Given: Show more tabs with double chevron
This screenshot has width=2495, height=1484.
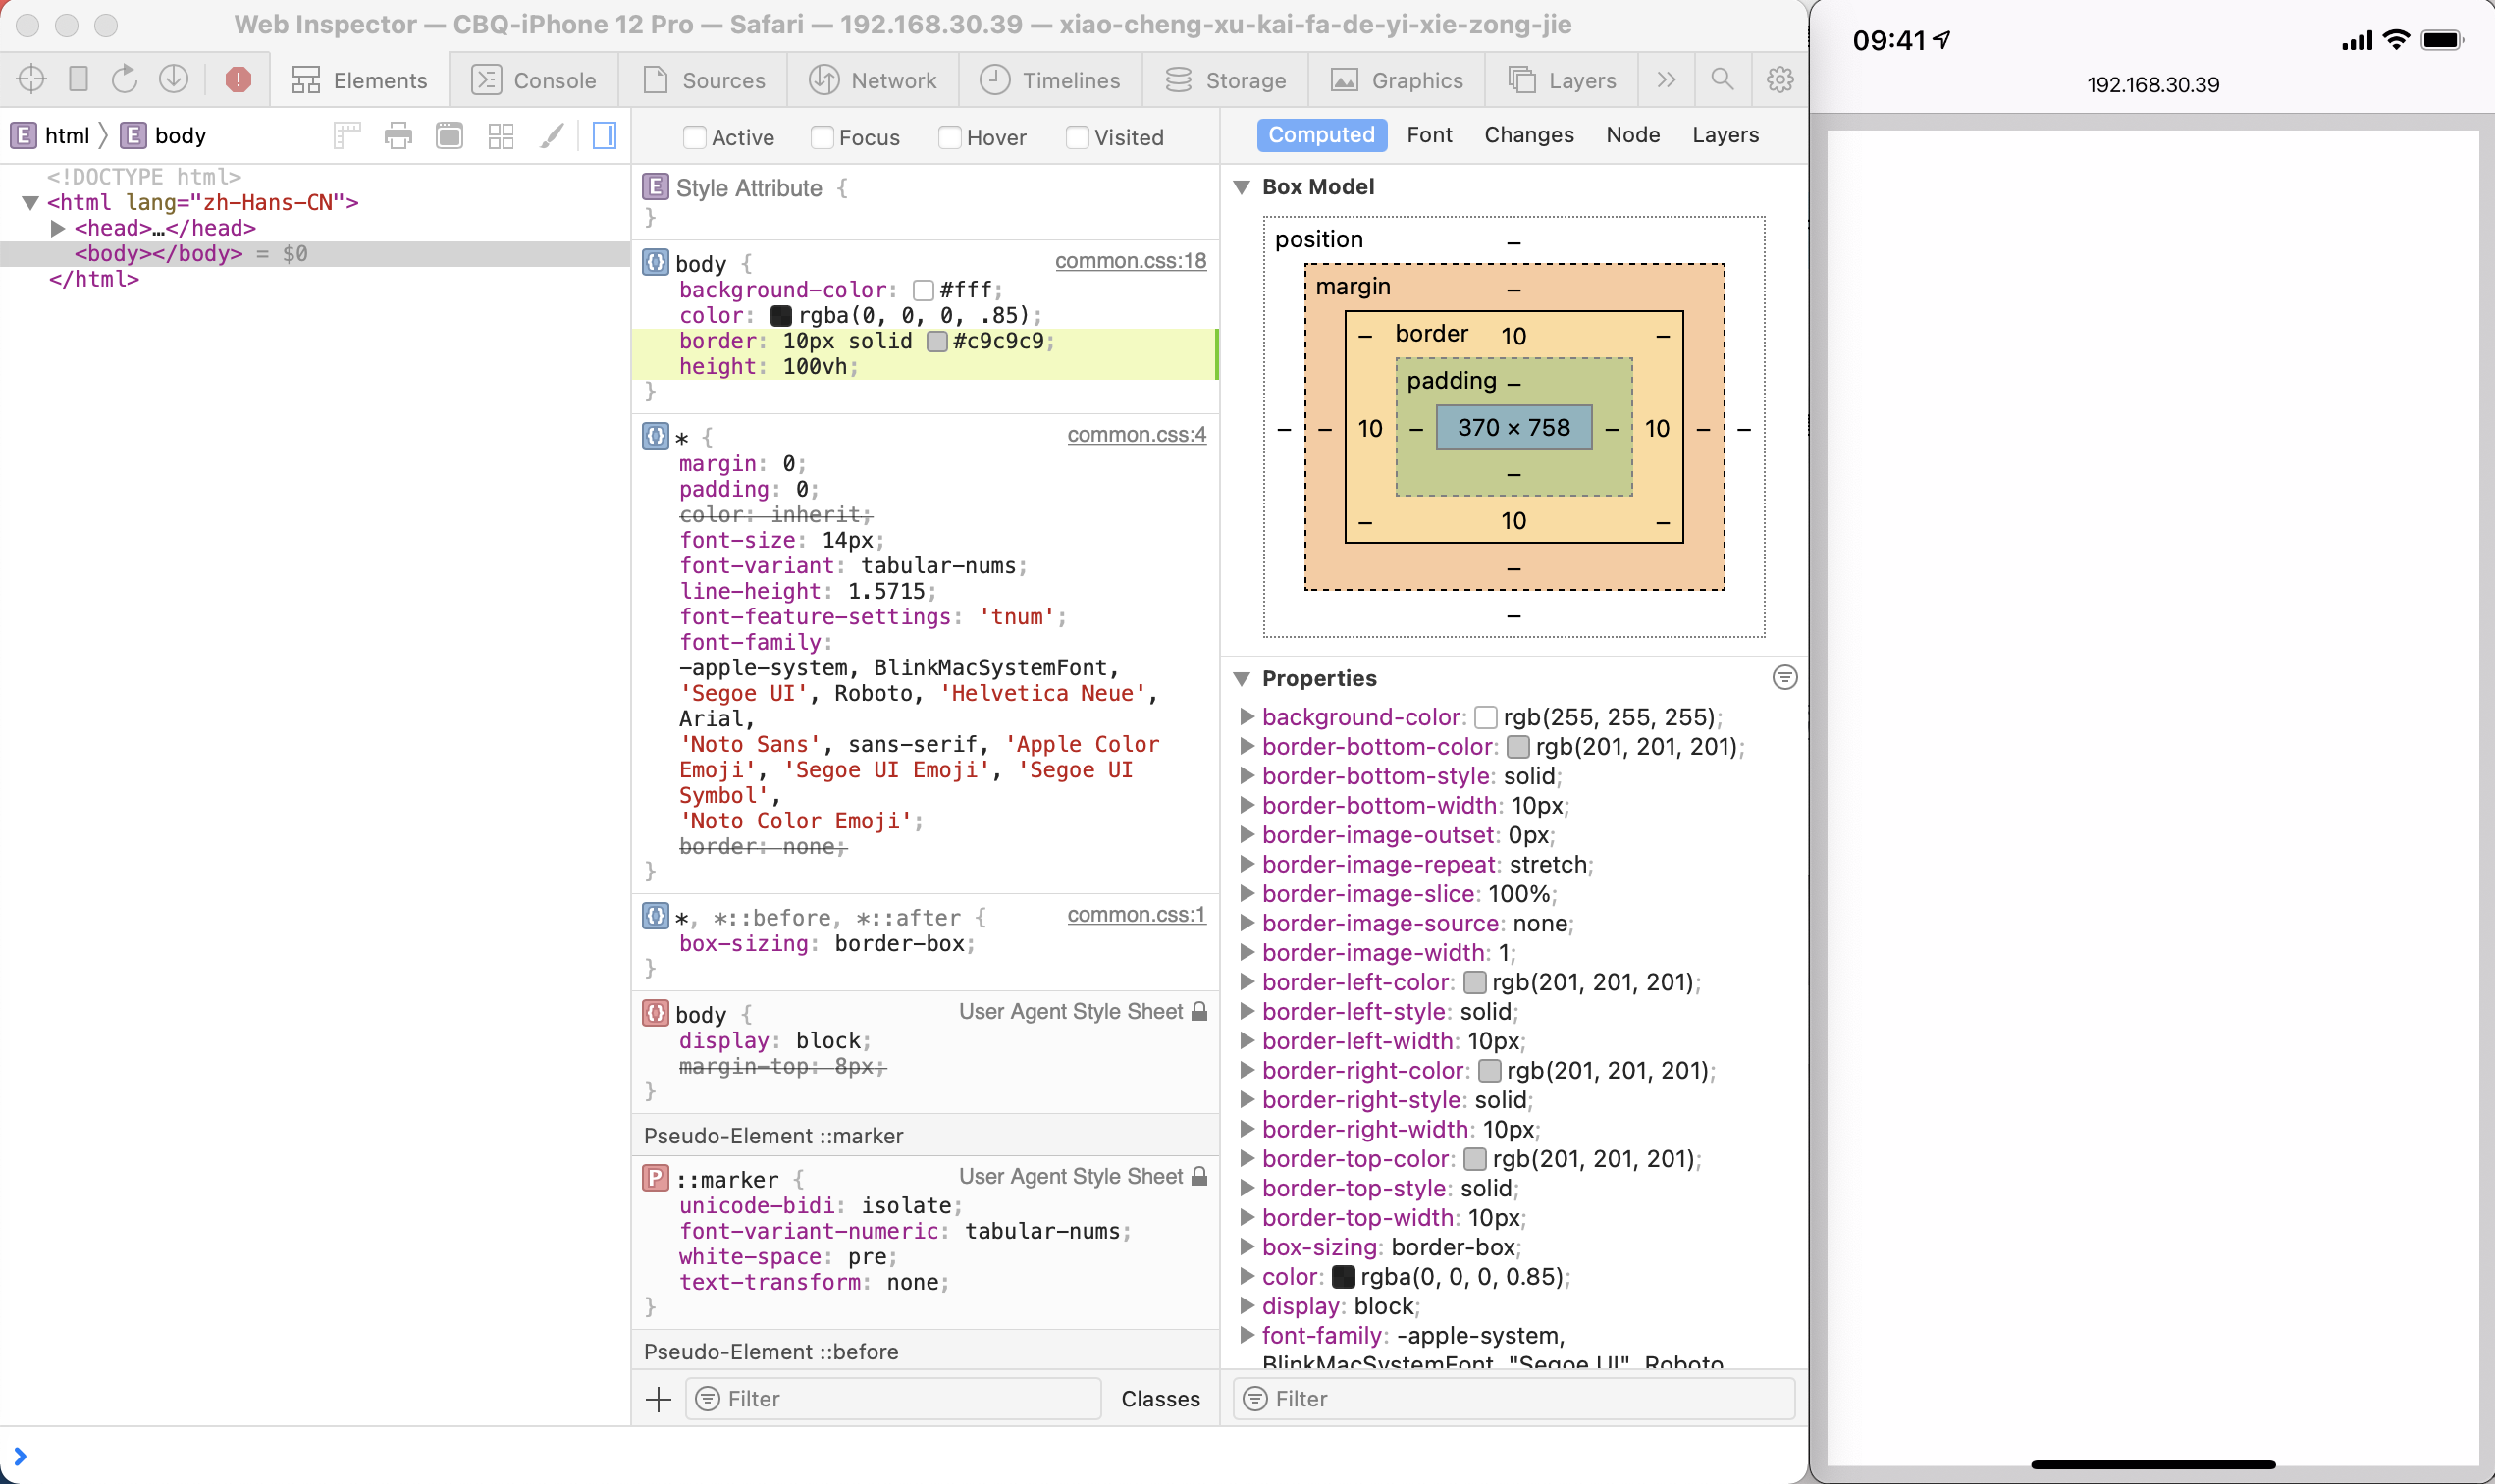Looking at the screenshot, I should pyautogui.click(x=1666, y=79).
